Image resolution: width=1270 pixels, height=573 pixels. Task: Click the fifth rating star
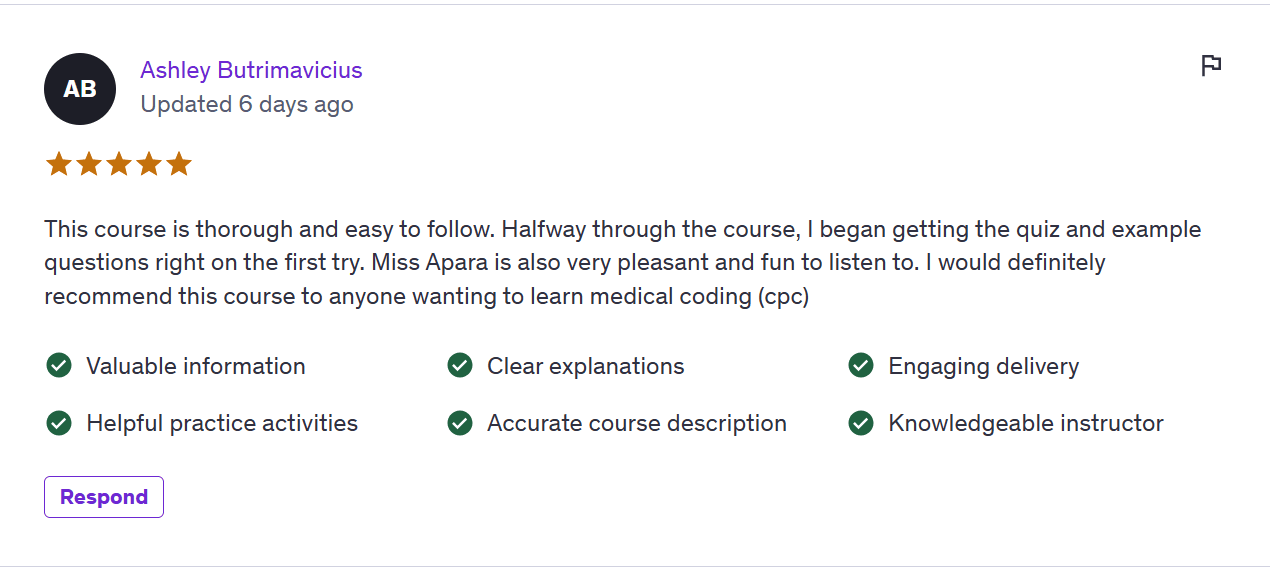(179, 164)
